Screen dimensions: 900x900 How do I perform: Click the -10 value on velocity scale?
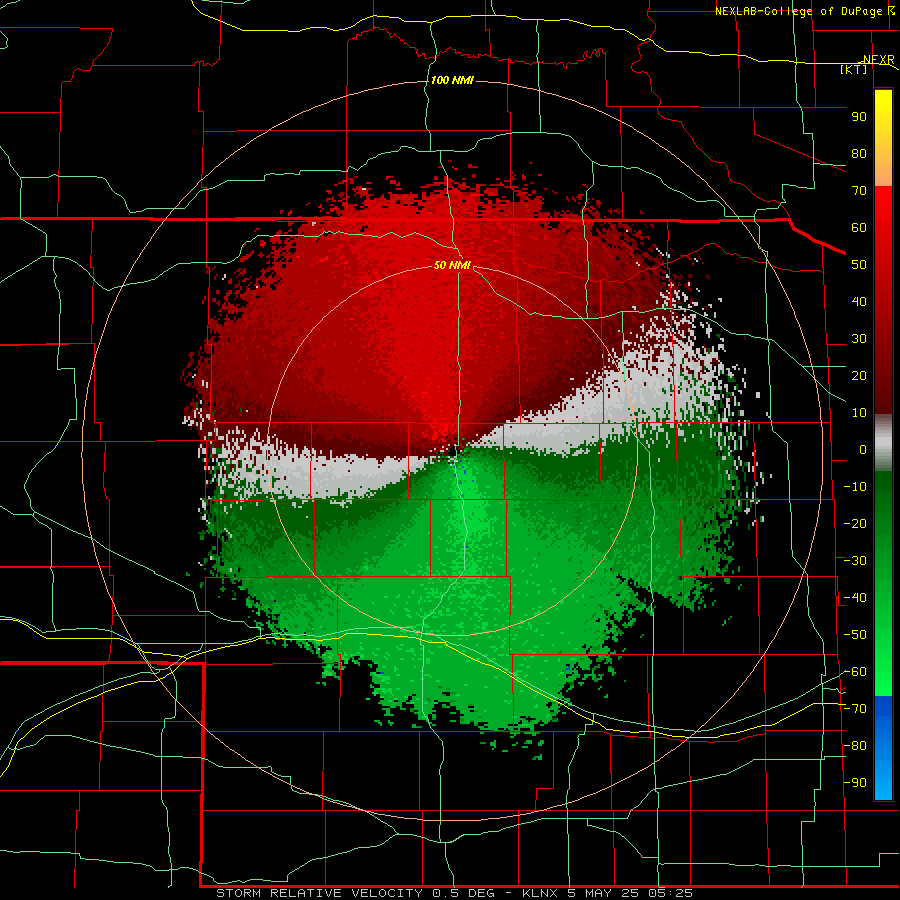point(855,487)
